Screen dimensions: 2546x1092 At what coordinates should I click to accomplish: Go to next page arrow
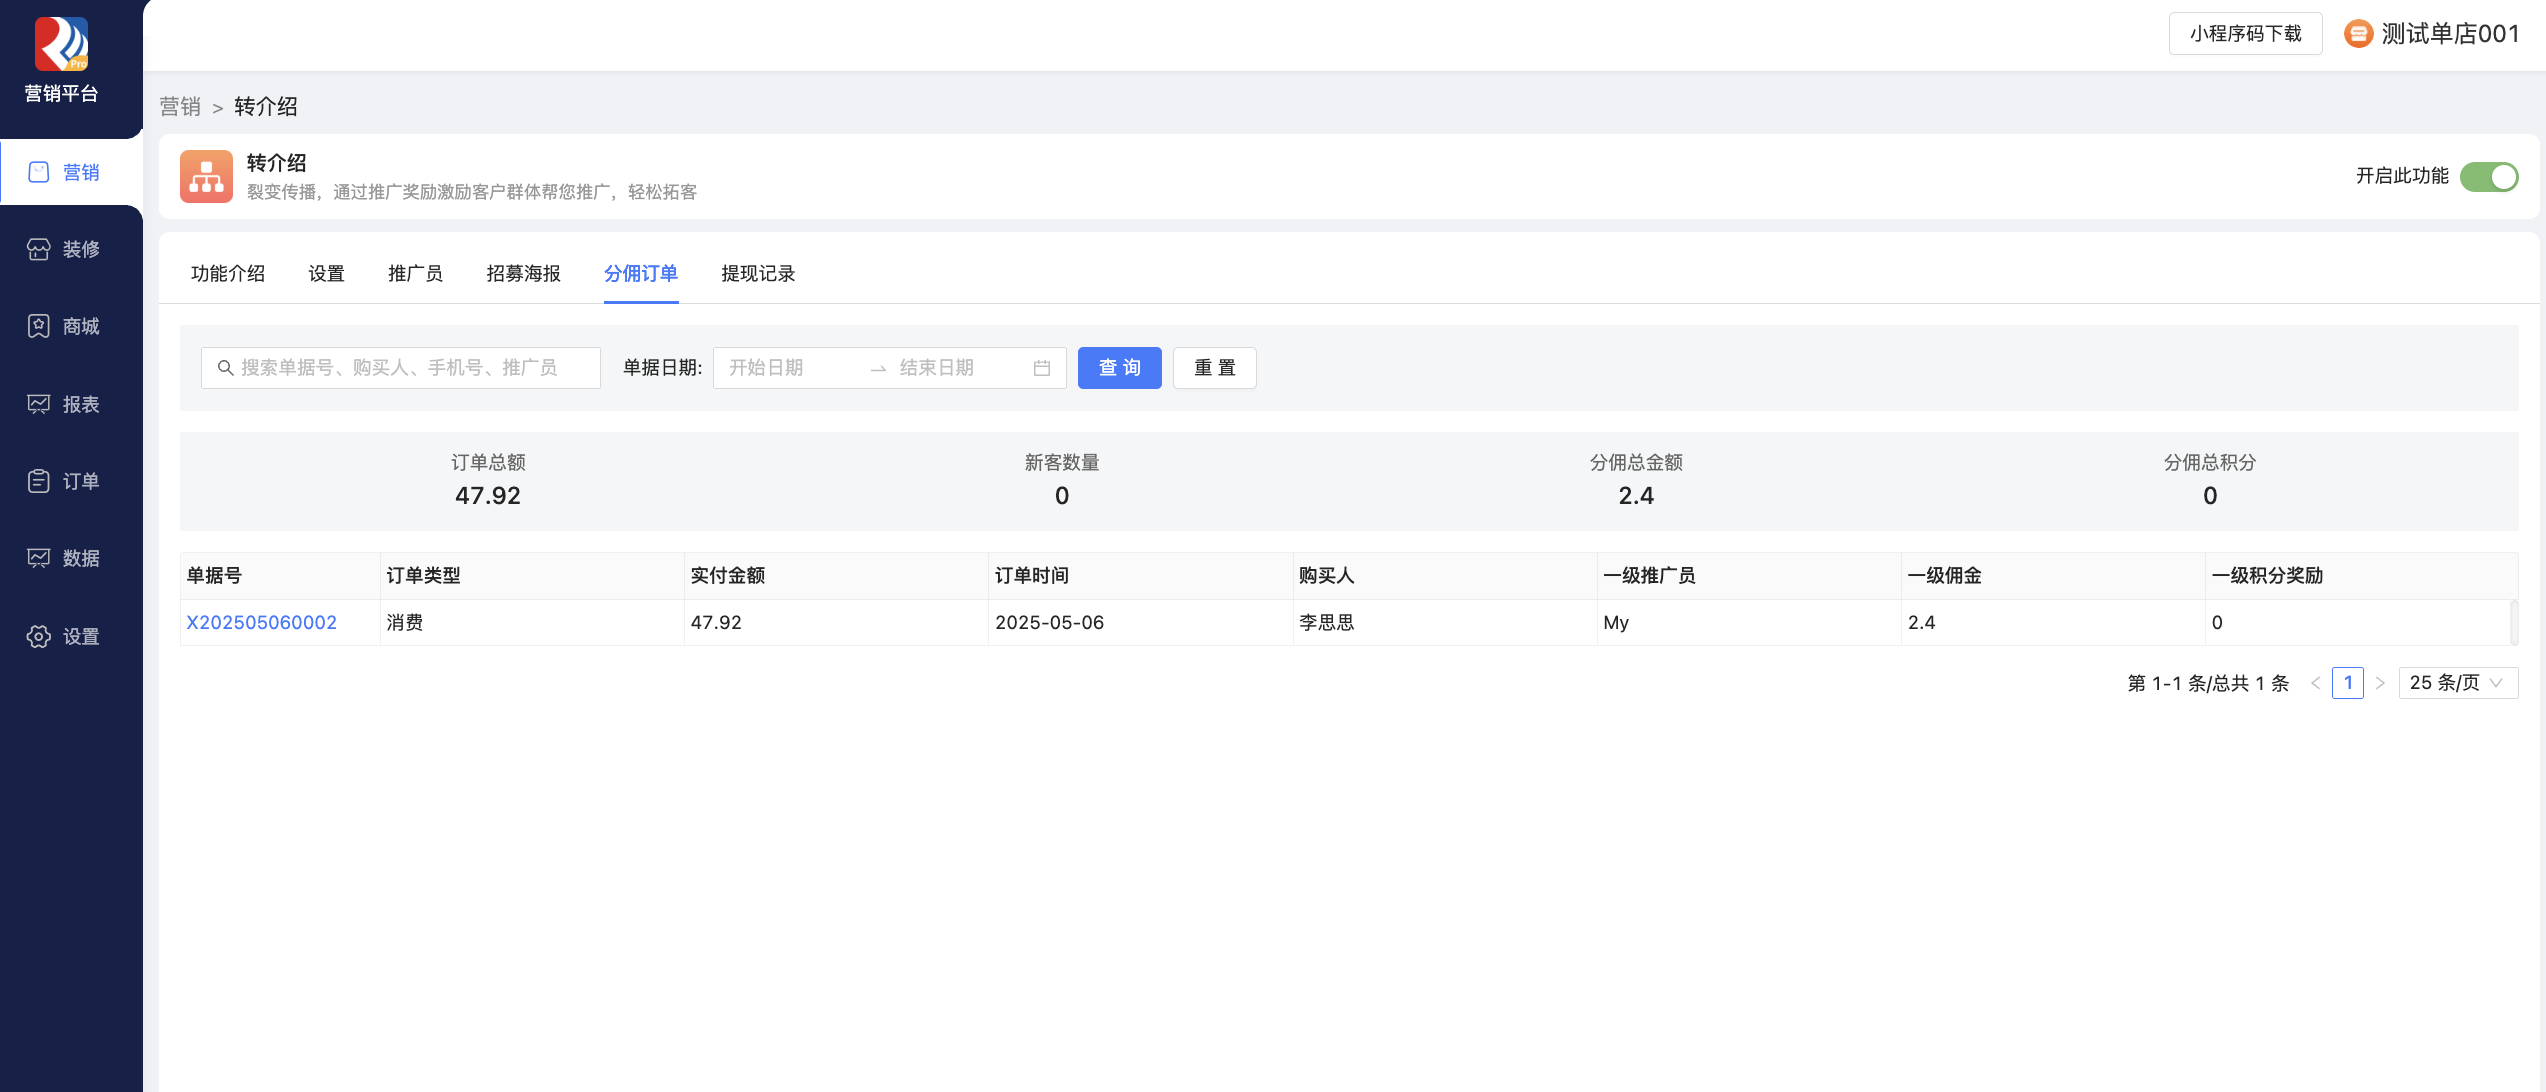coord(2380,683)
